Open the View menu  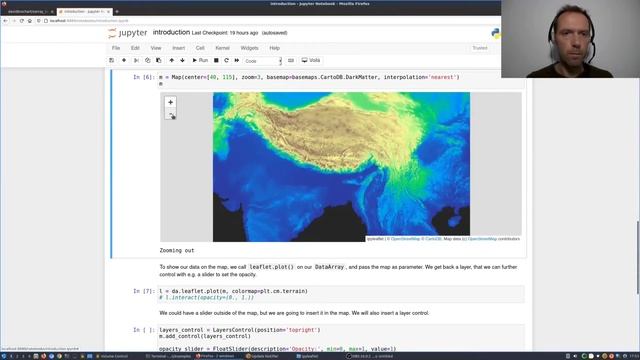[156, 48]
